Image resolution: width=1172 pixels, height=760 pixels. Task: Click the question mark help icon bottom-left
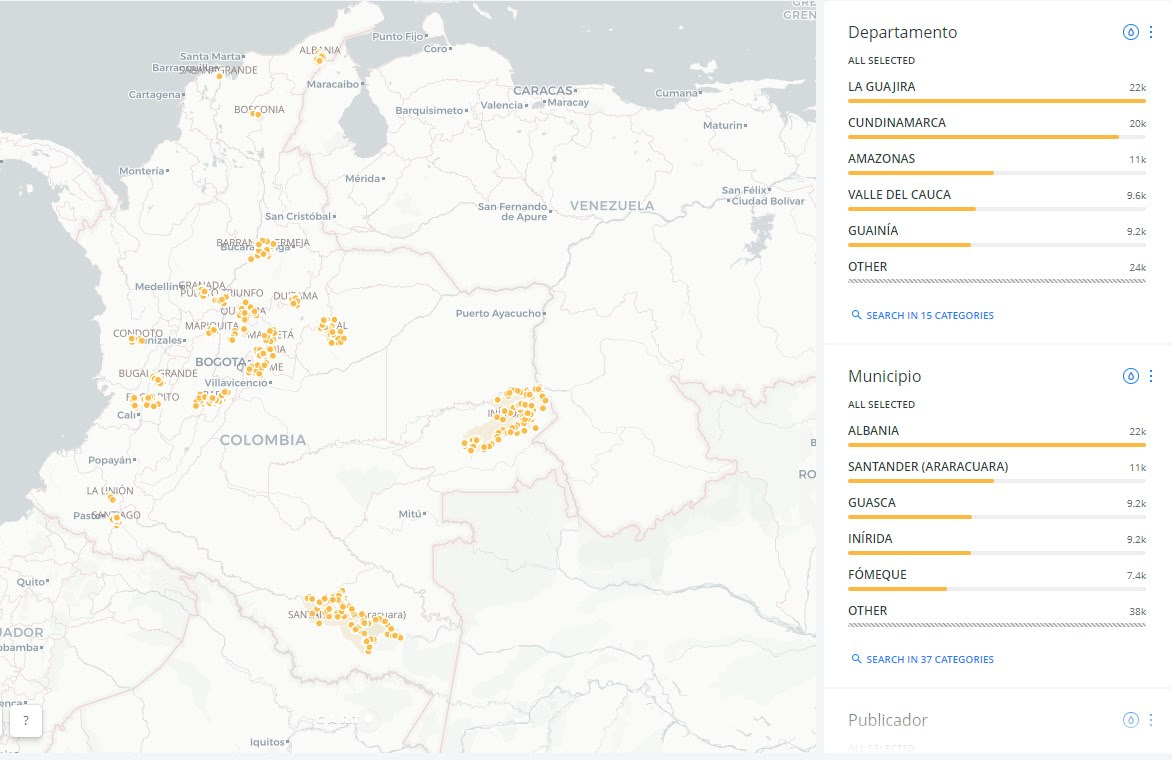click(25, 719)
